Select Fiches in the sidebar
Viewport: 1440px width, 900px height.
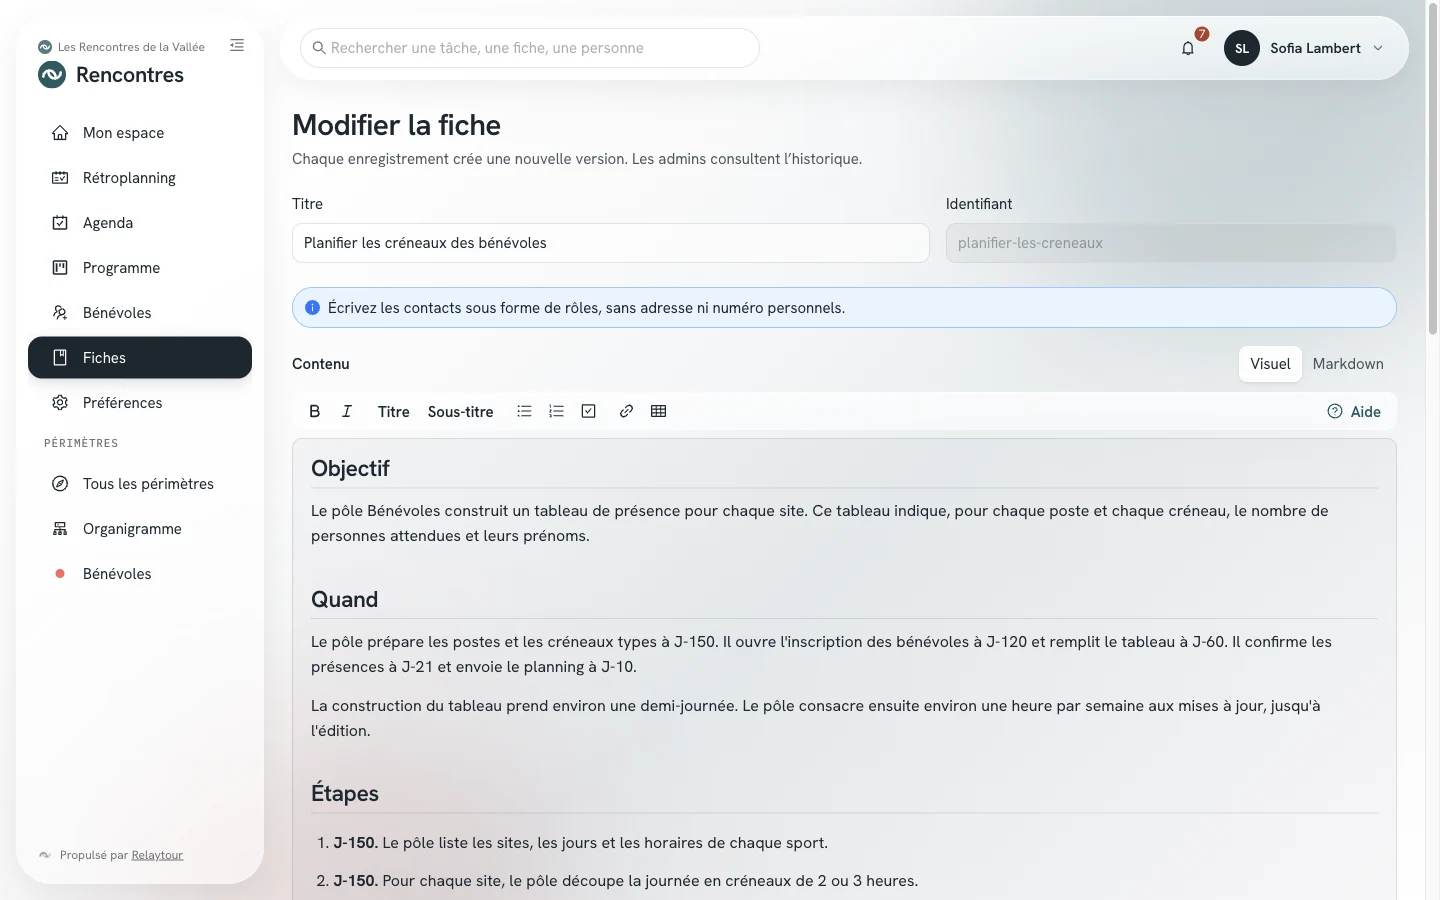(140, 358)
